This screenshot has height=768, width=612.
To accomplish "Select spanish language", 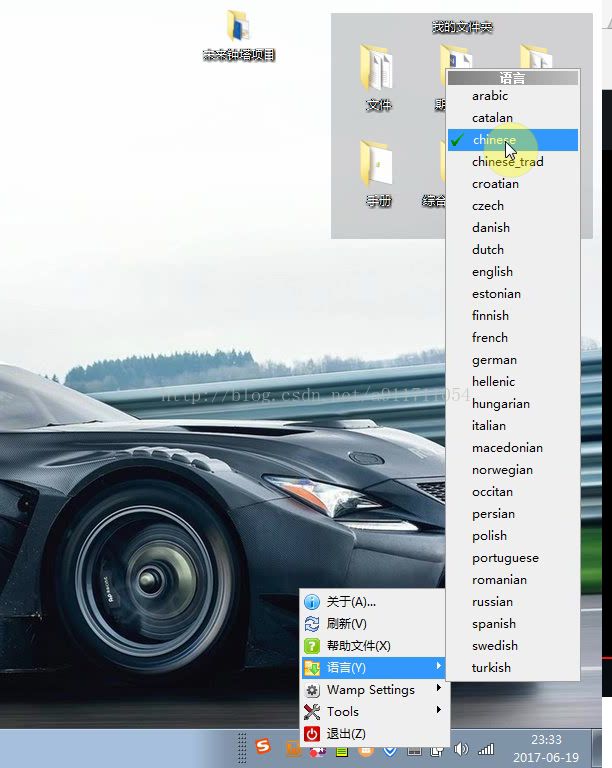I will tap(513, 624).
